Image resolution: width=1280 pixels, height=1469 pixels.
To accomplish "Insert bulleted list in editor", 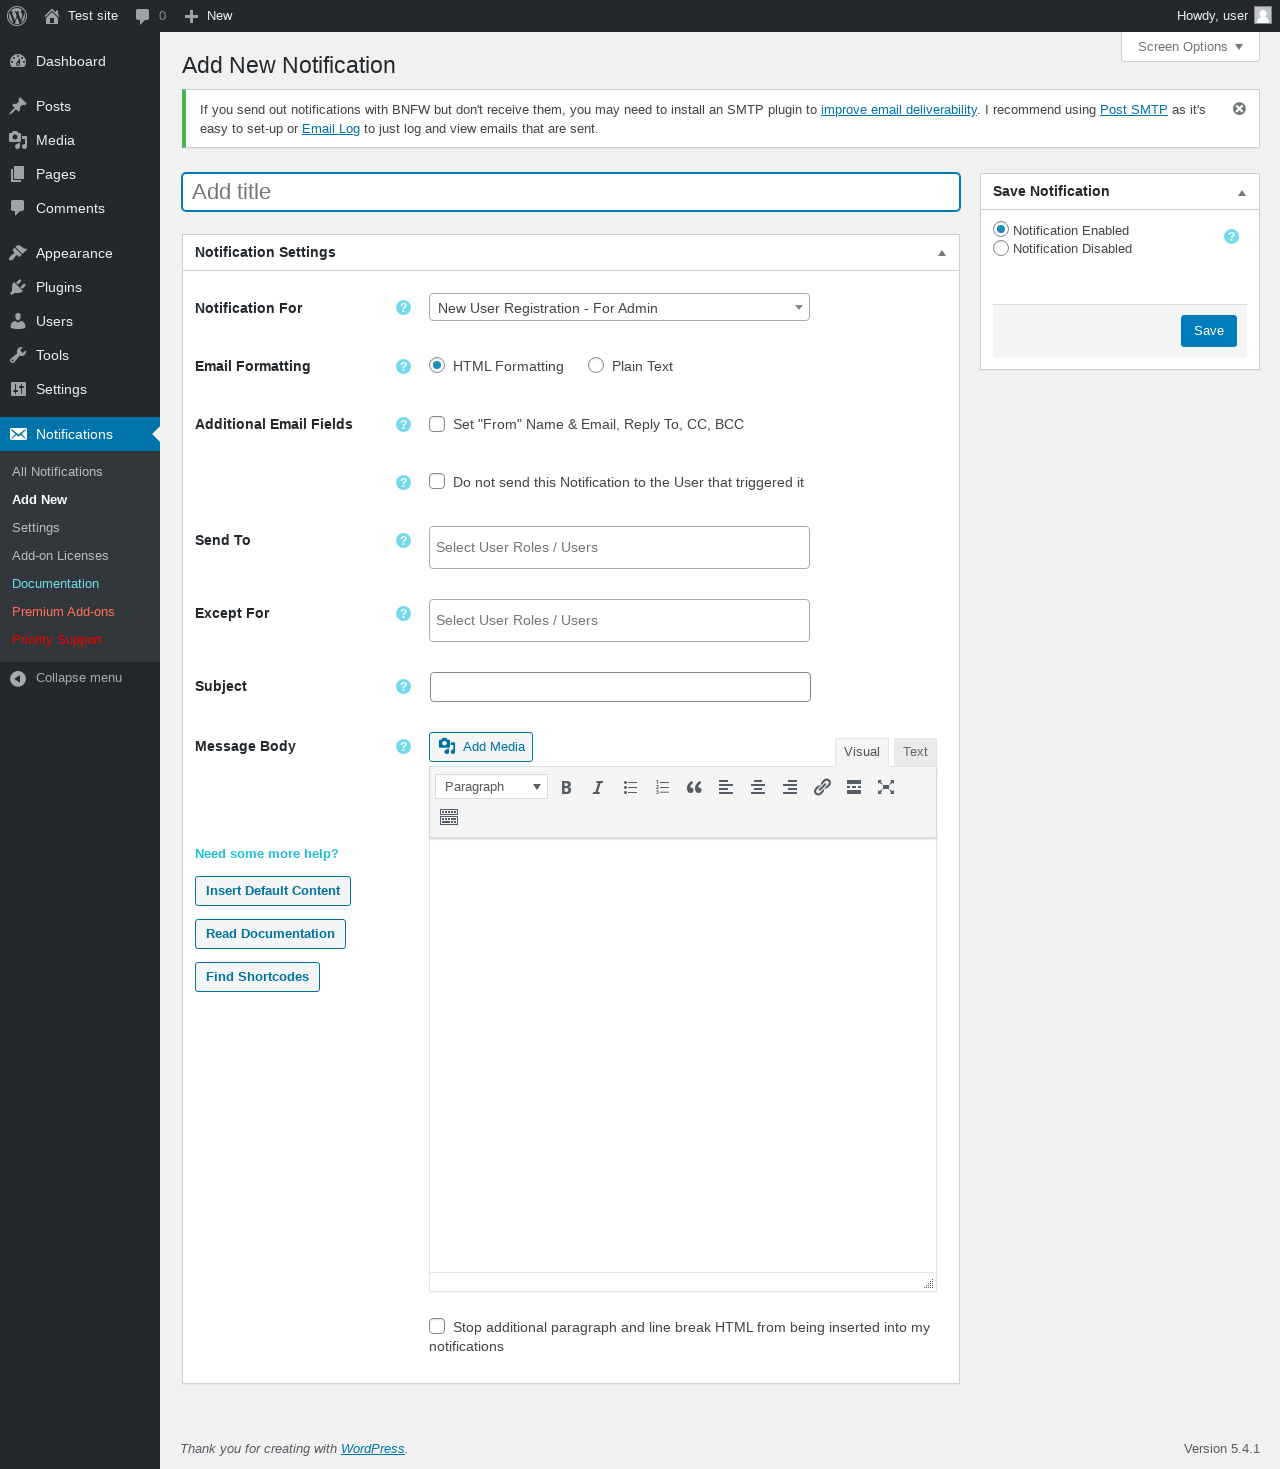I will pos(630,787).
